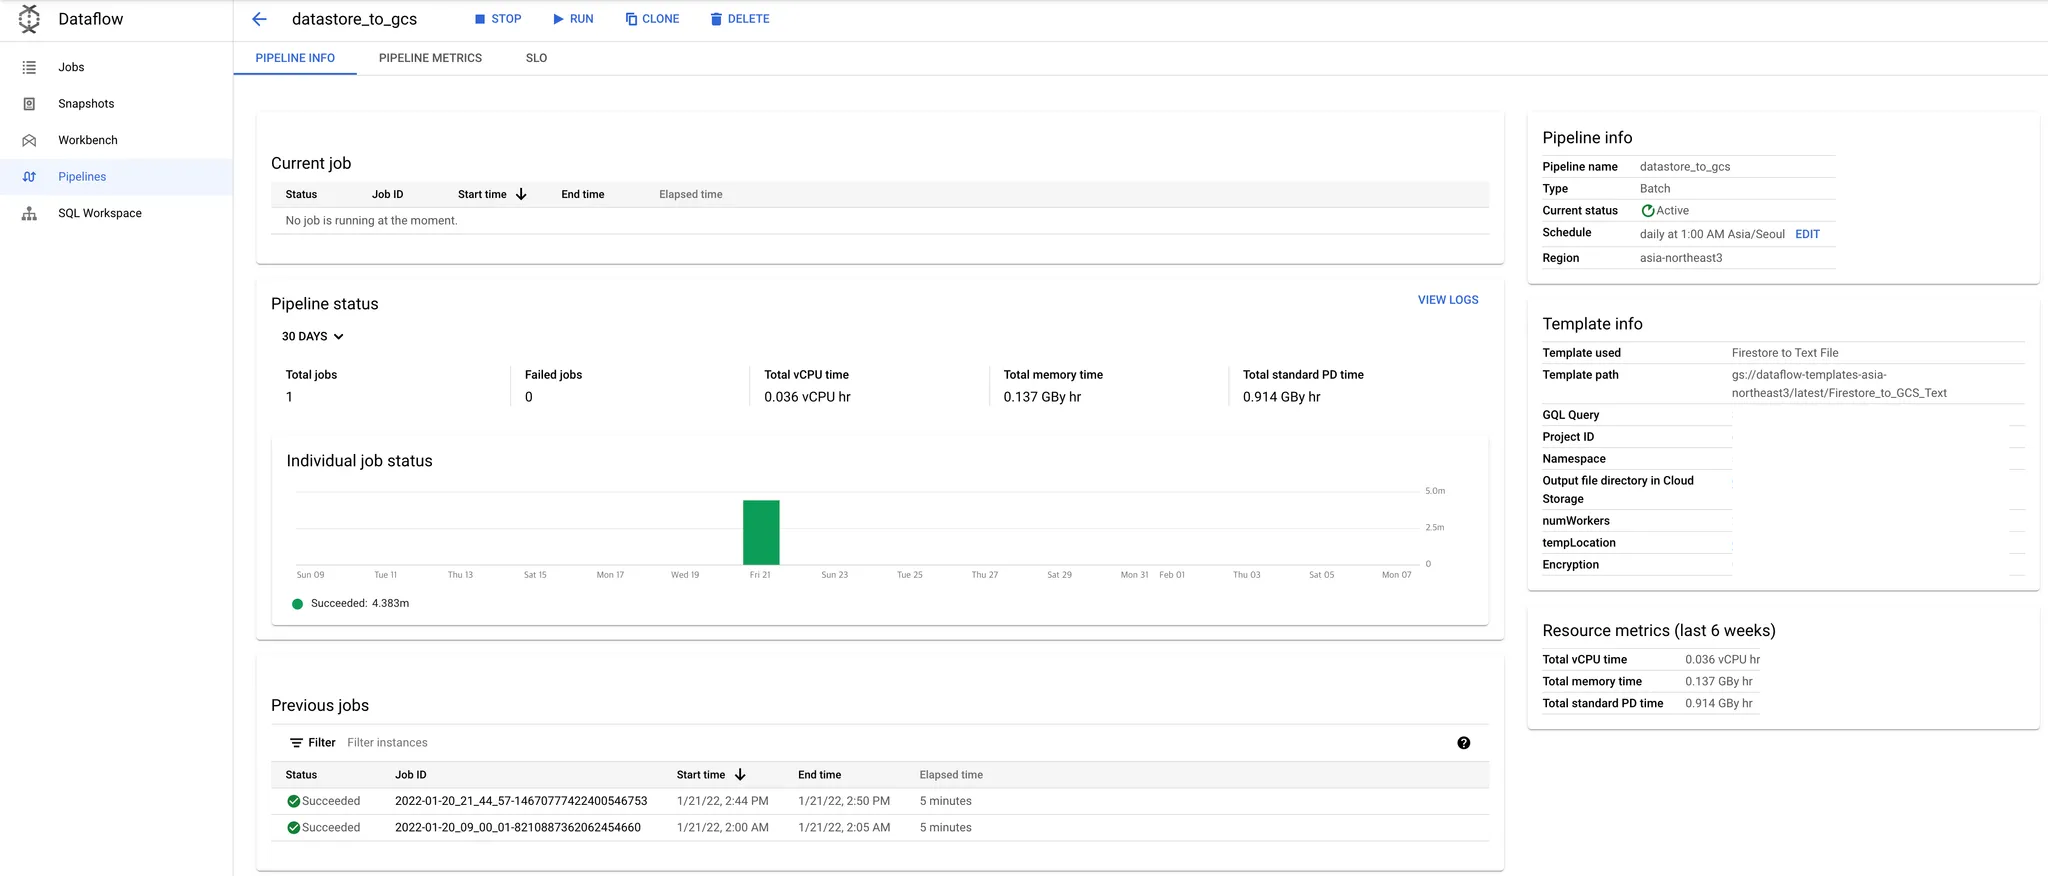
Task: Open the Workbench icon in the sidebar
Action: click(29, 140)
